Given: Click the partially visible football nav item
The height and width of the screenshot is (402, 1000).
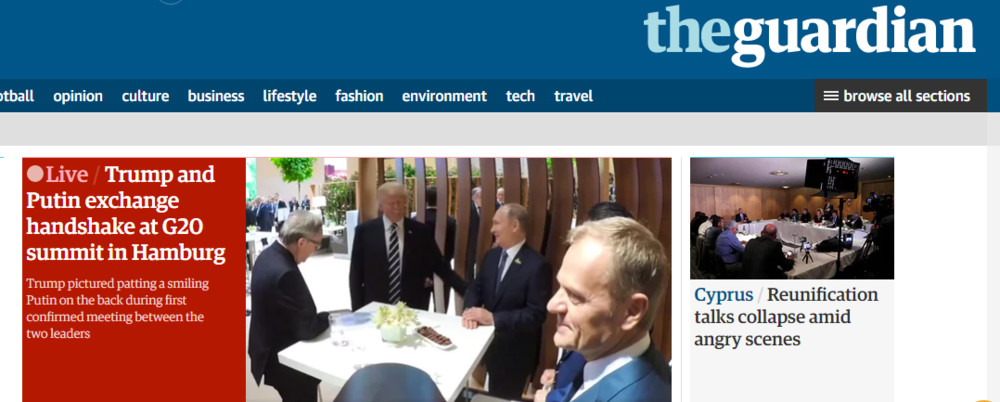Looking at the screenshot, I should [17, 96].
